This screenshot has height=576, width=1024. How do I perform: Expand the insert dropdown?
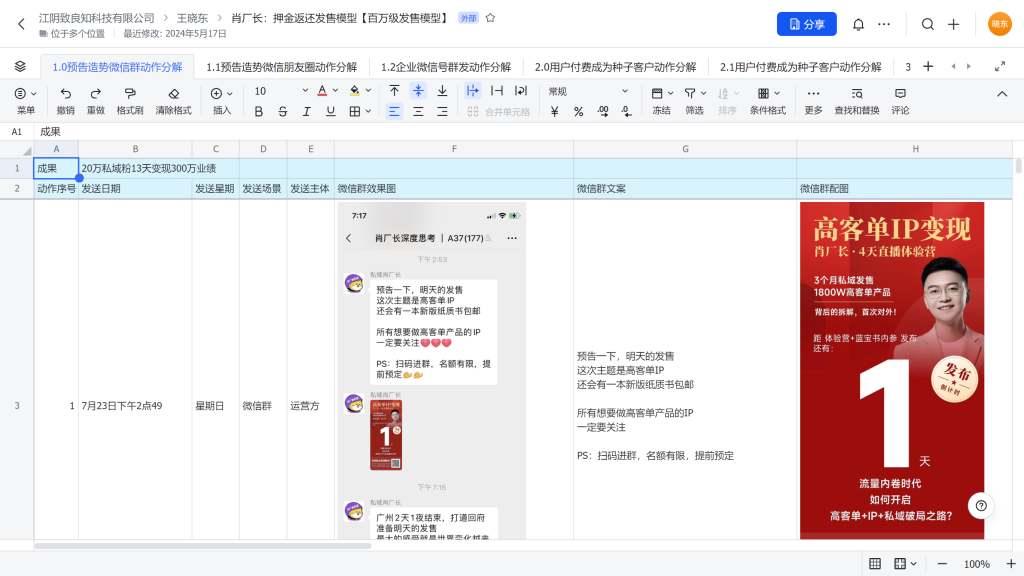pyautogui.click(x=229, y=93)
